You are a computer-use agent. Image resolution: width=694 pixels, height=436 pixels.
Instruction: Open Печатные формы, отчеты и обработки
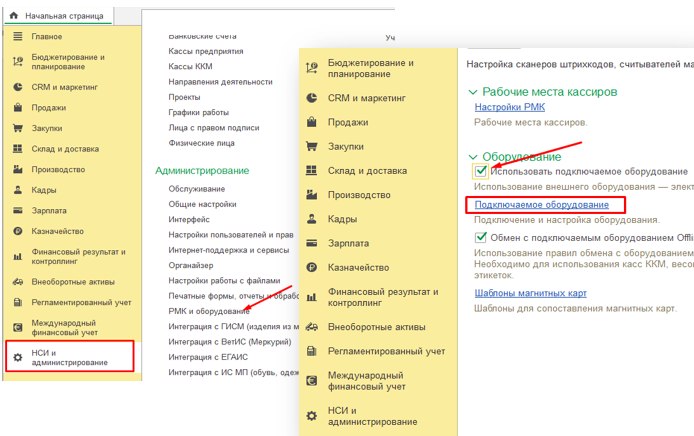[x=233, y=296]
